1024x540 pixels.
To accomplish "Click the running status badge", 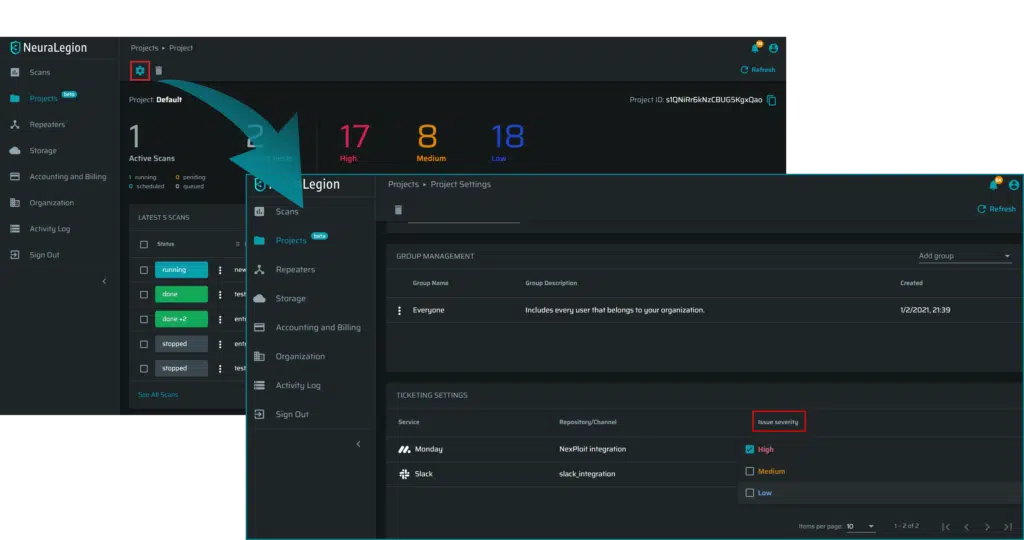I will point(182,270).
